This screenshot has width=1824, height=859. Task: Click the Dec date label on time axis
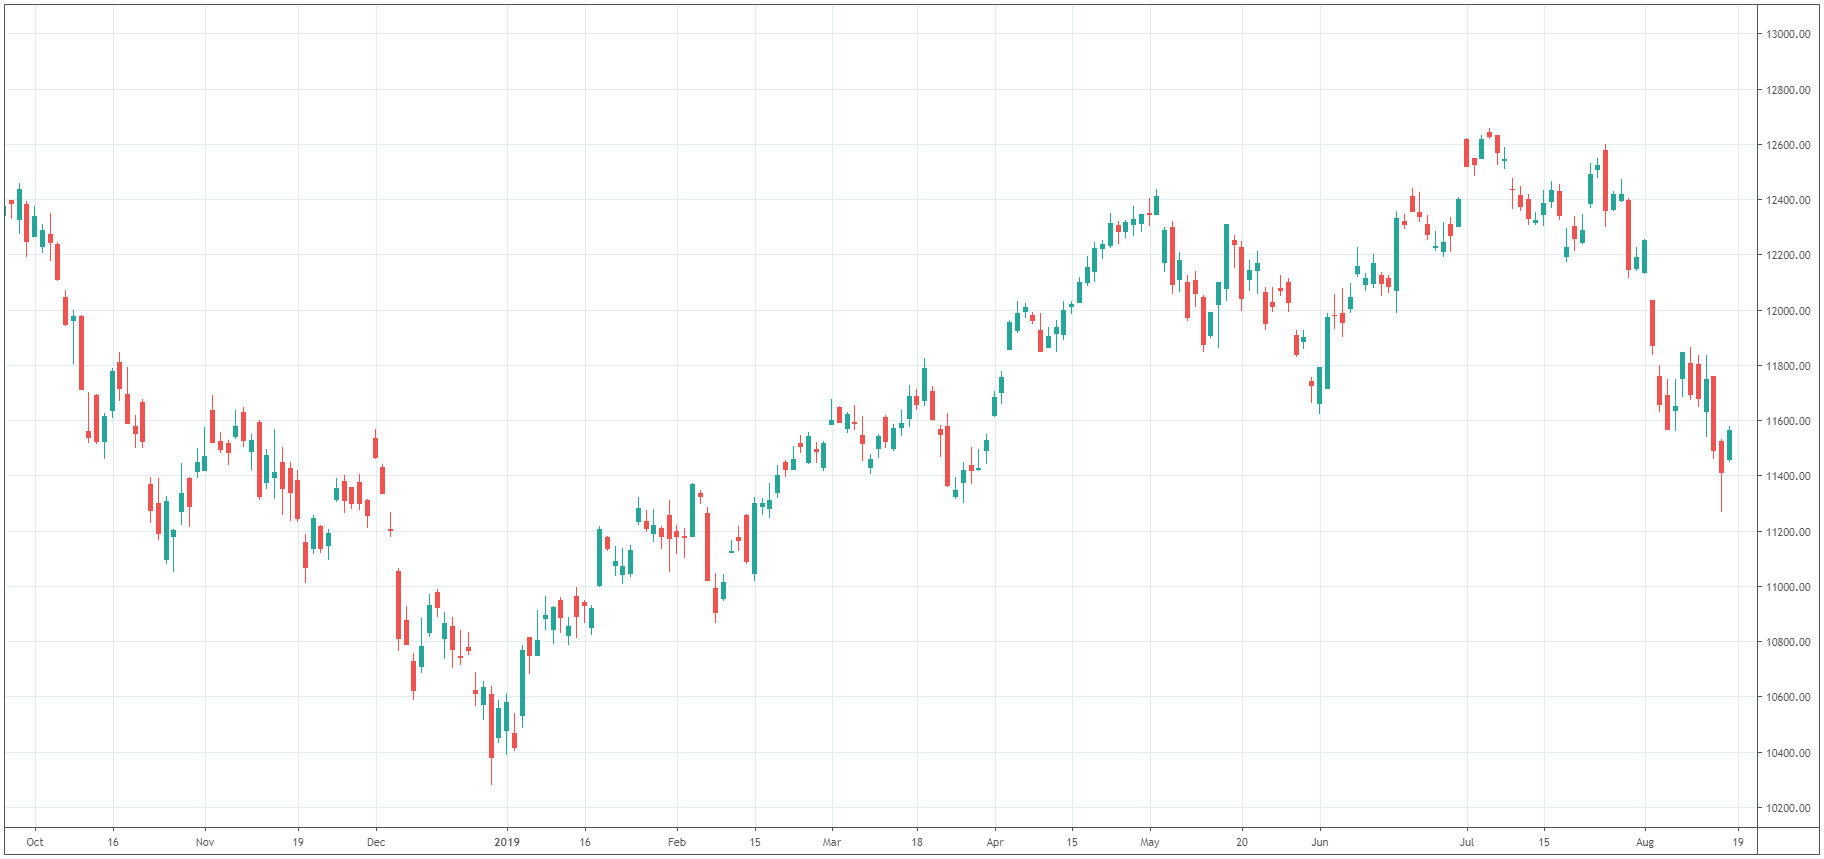pyautogui.click(x=376, y=842)
